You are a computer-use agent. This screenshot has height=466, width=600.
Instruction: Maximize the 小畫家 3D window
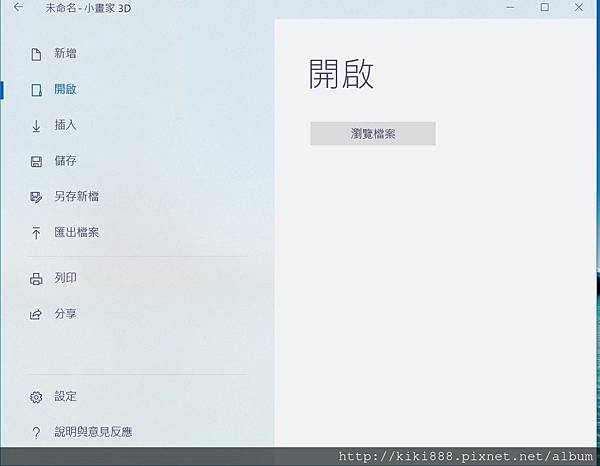tap(545, 7)
